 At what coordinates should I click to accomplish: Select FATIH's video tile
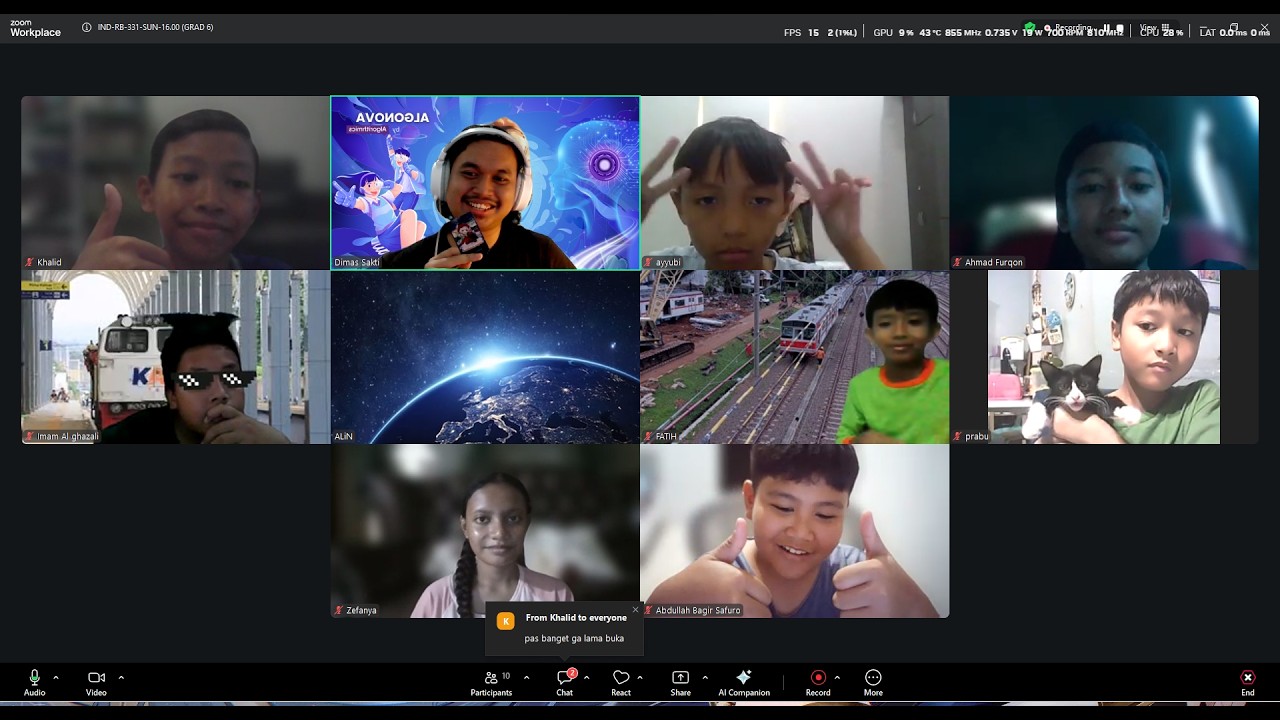(795, 357)
